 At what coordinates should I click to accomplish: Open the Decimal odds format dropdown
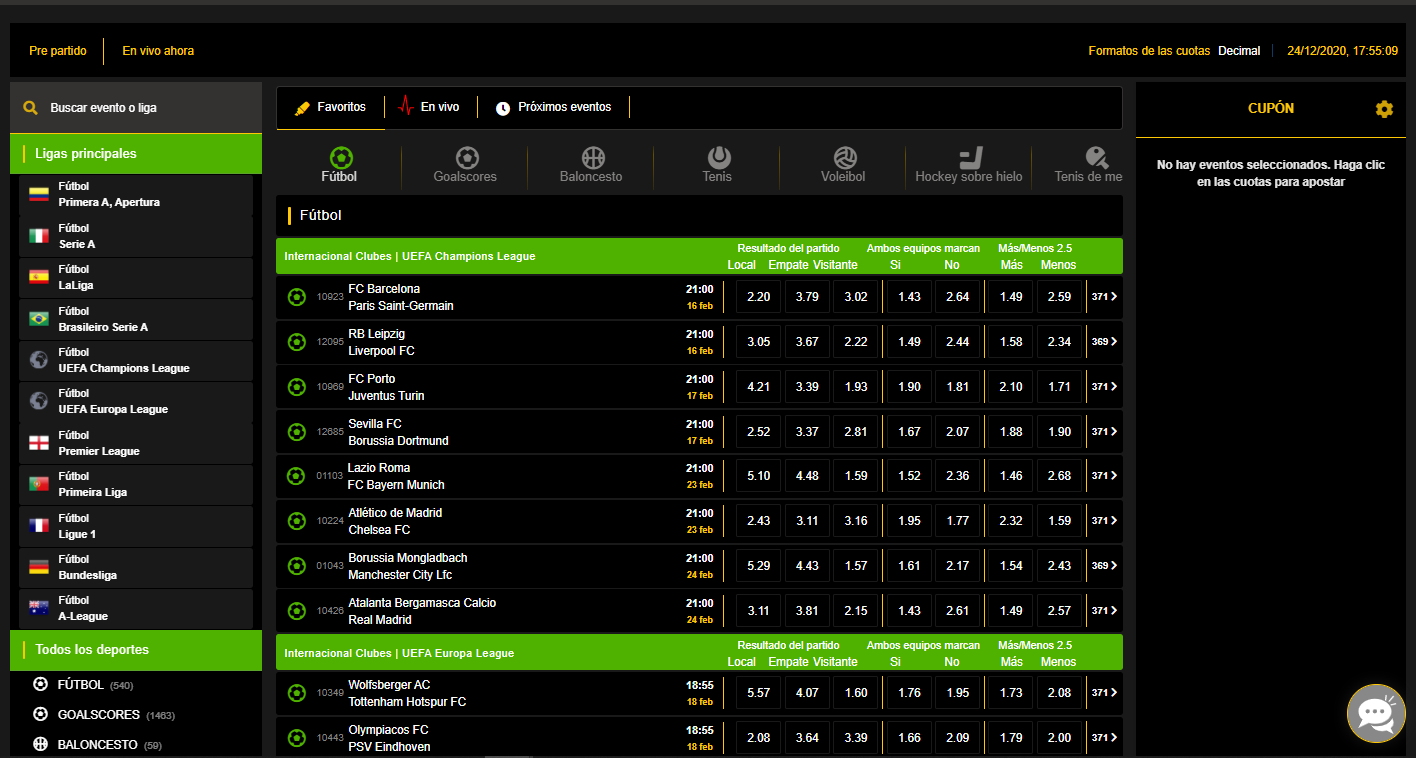pyautogui.click(x=1239, y=51)
